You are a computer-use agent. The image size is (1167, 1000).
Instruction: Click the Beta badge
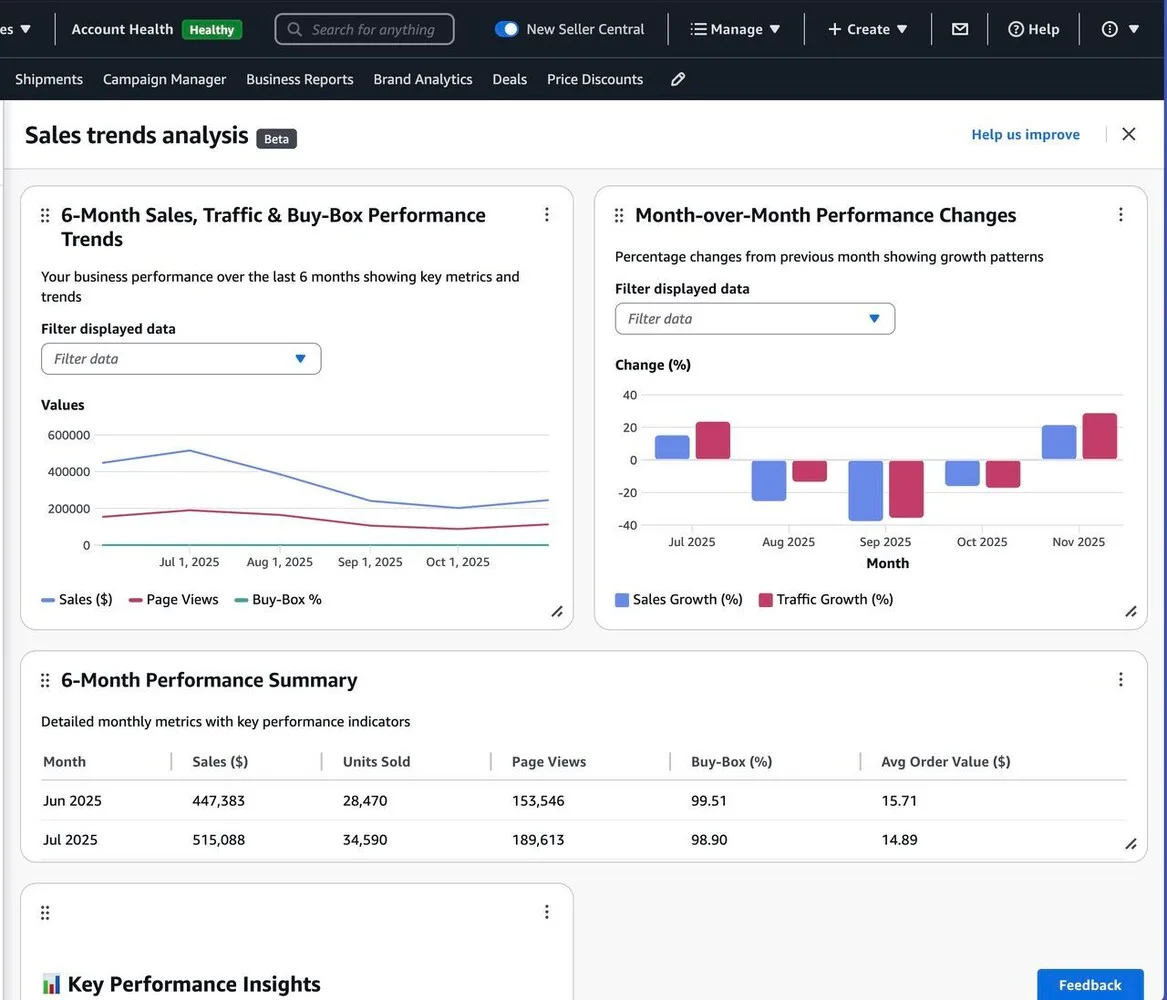point(276,139)
